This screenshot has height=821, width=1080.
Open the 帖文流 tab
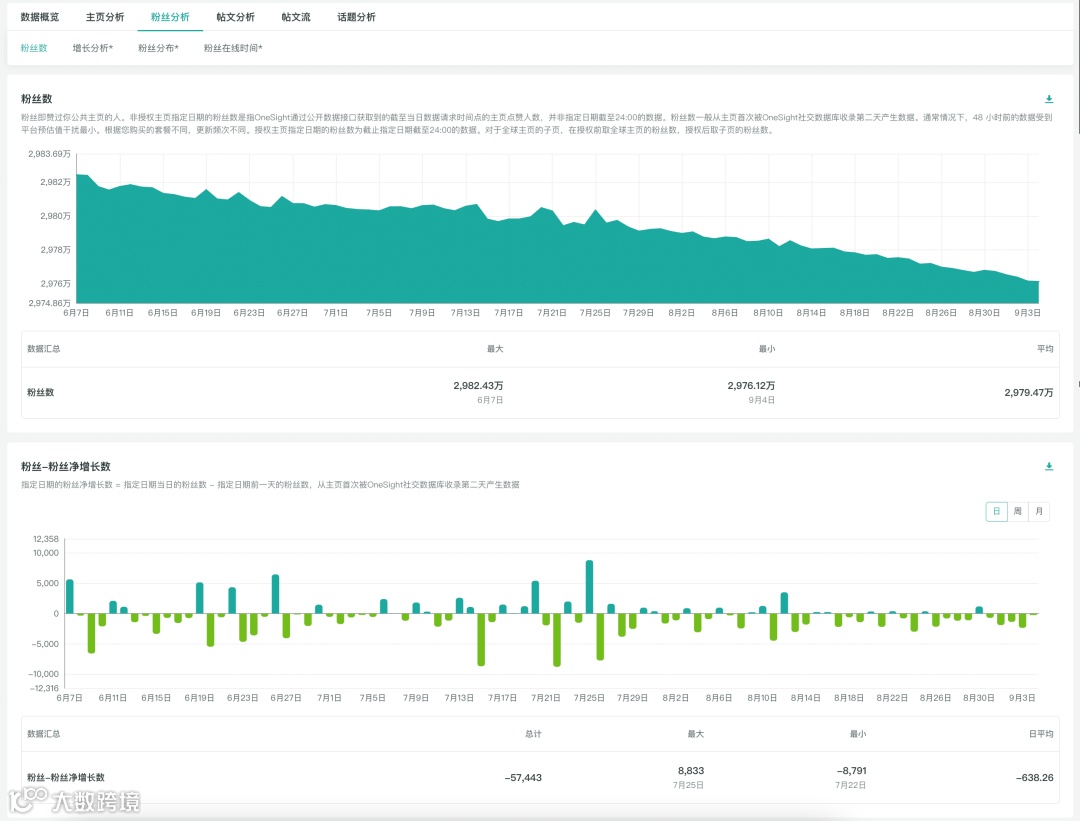(x=296, y=17)
